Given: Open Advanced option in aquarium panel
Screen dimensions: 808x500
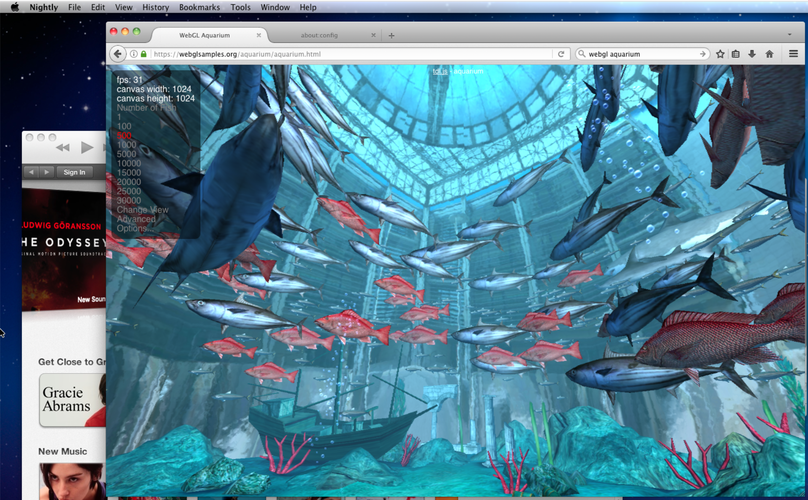Looking at the screenshot, I should click(x=136, y=219).
